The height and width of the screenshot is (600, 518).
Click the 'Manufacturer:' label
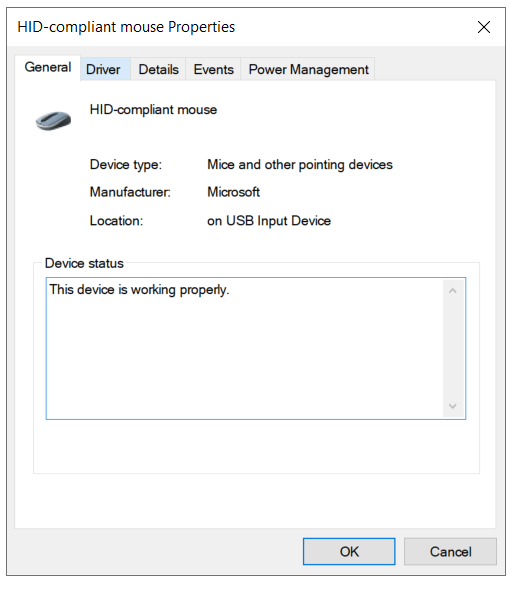130,192
